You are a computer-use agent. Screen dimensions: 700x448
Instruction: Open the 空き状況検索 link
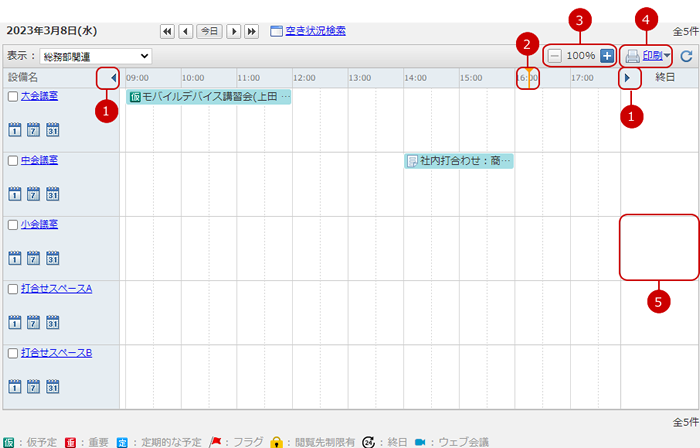tap(316, 31)
